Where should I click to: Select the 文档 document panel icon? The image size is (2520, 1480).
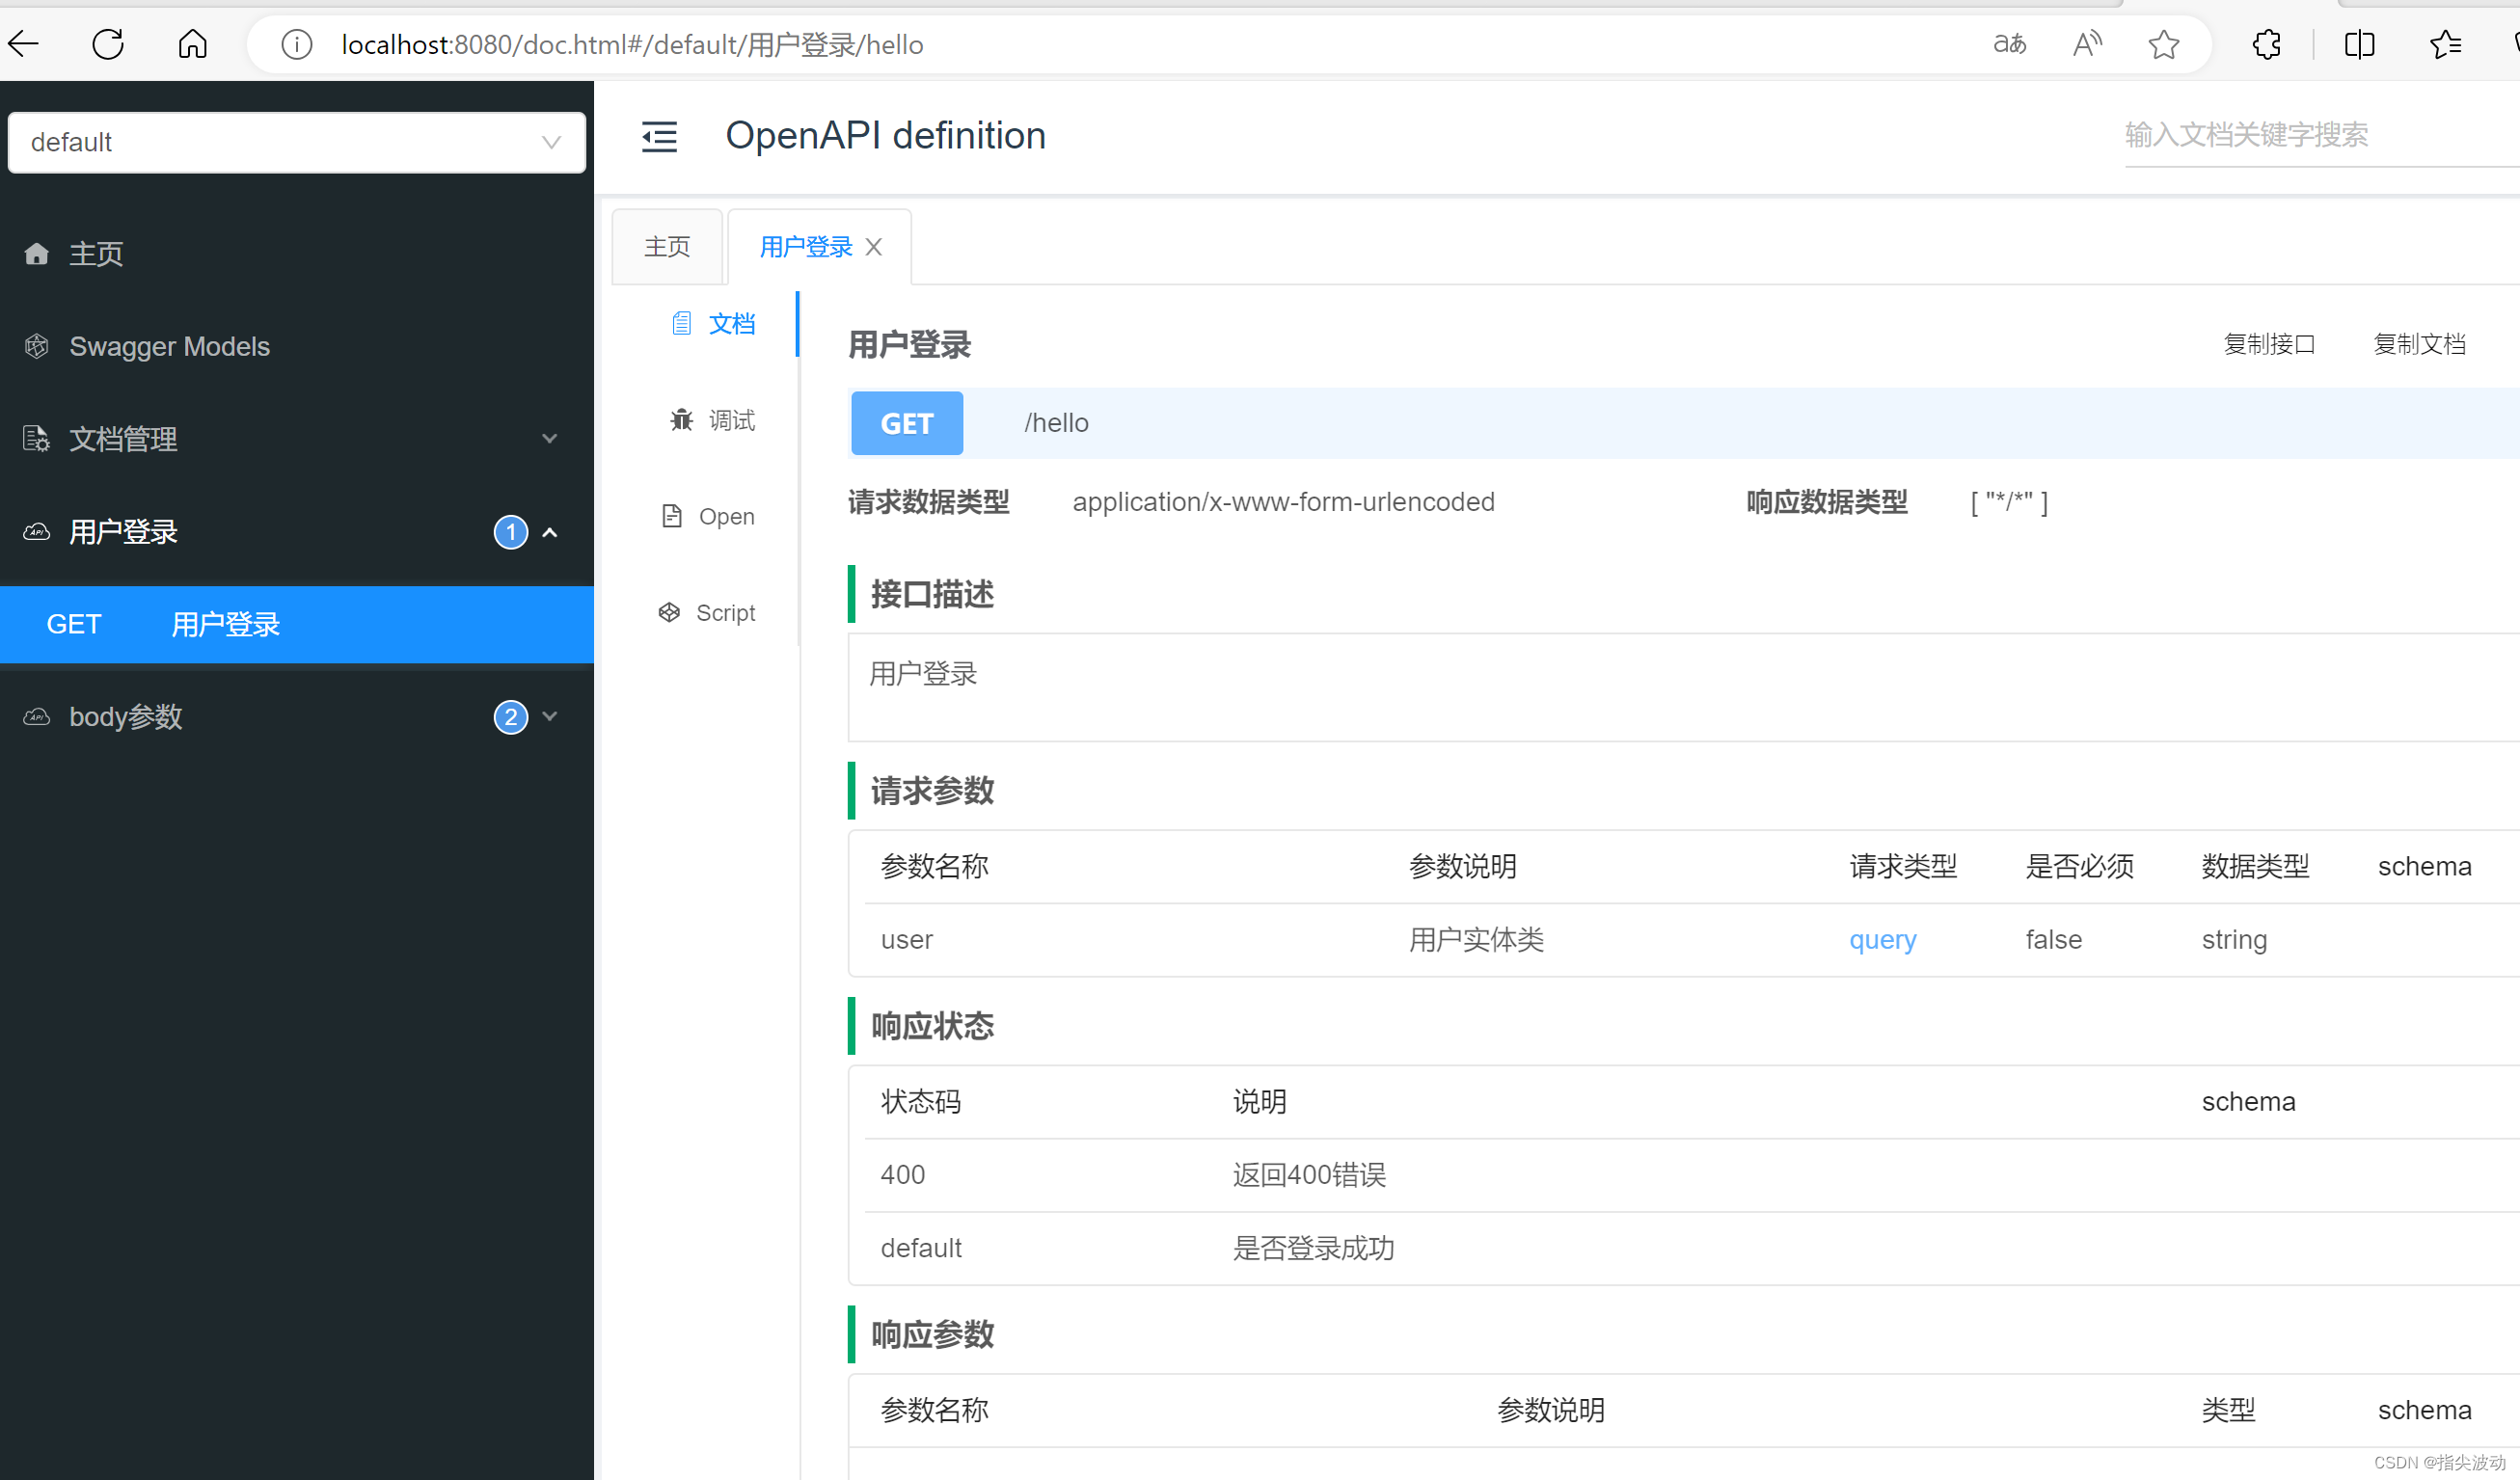coord(682,323)
